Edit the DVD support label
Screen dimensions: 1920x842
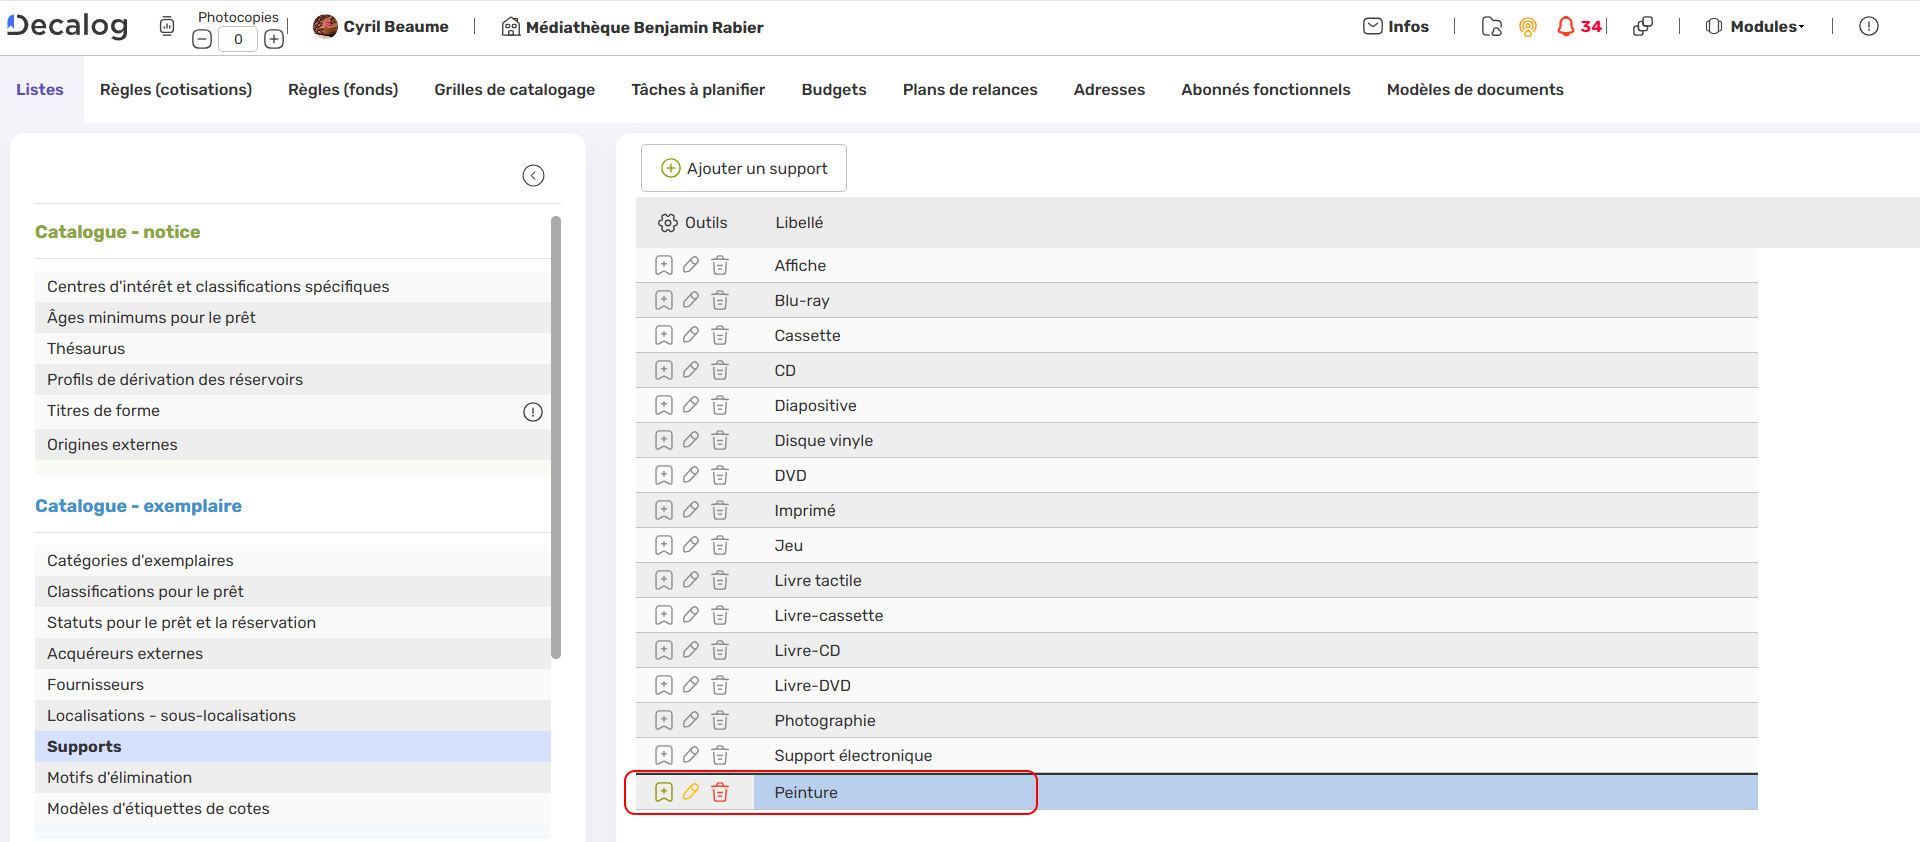691,475
